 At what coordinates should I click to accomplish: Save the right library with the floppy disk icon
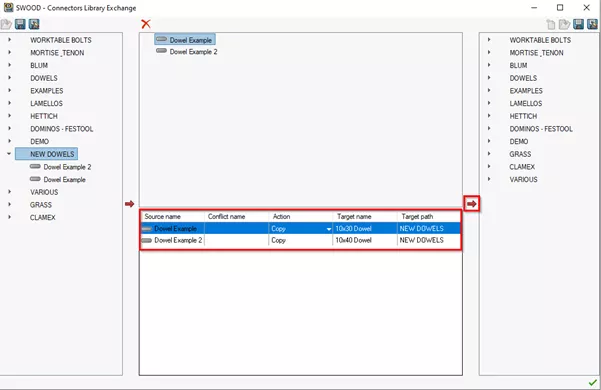578,24
